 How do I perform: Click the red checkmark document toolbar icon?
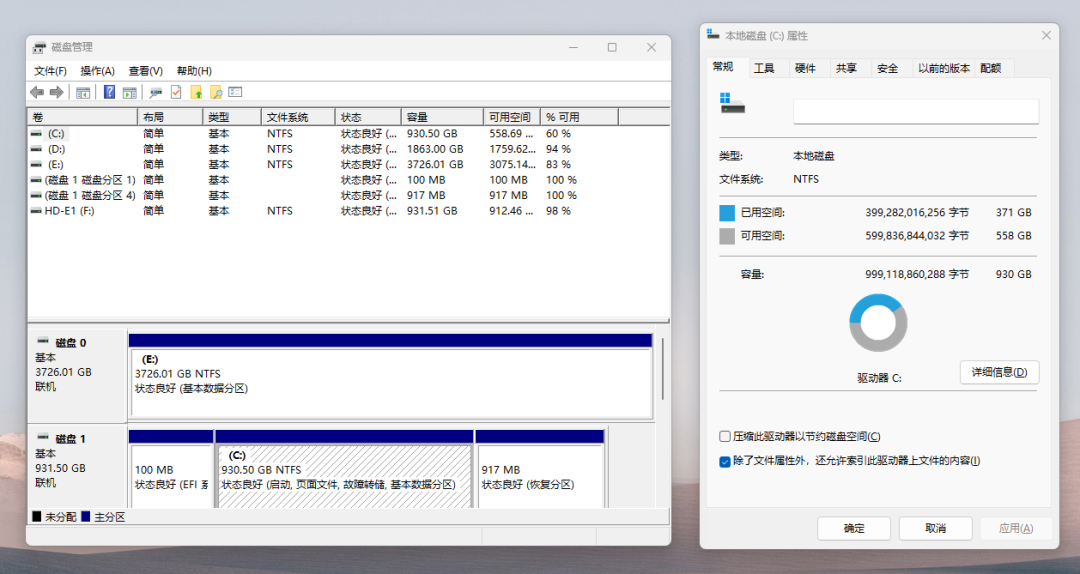176,92
